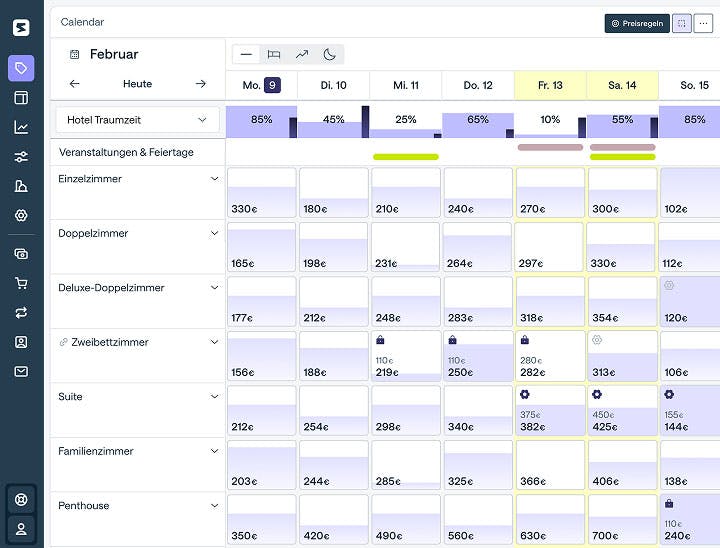
Task: Click the Doppelzimmer 264€ cell on Thursday
Action: pos(478,247)
